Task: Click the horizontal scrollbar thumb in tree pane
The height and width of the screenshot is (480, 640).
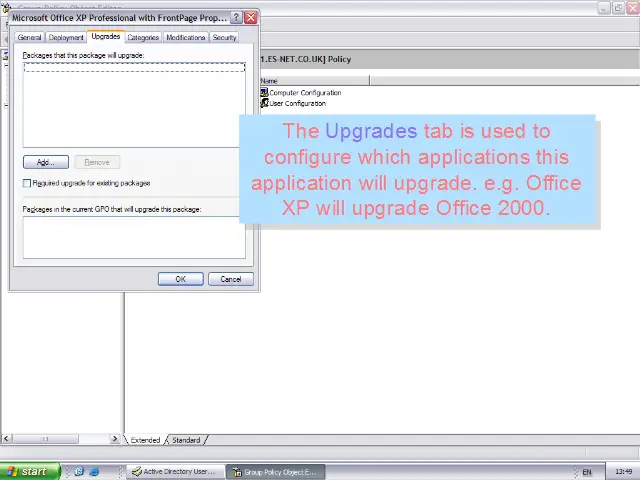Action: pyautogui.click(x=45, y=439)
